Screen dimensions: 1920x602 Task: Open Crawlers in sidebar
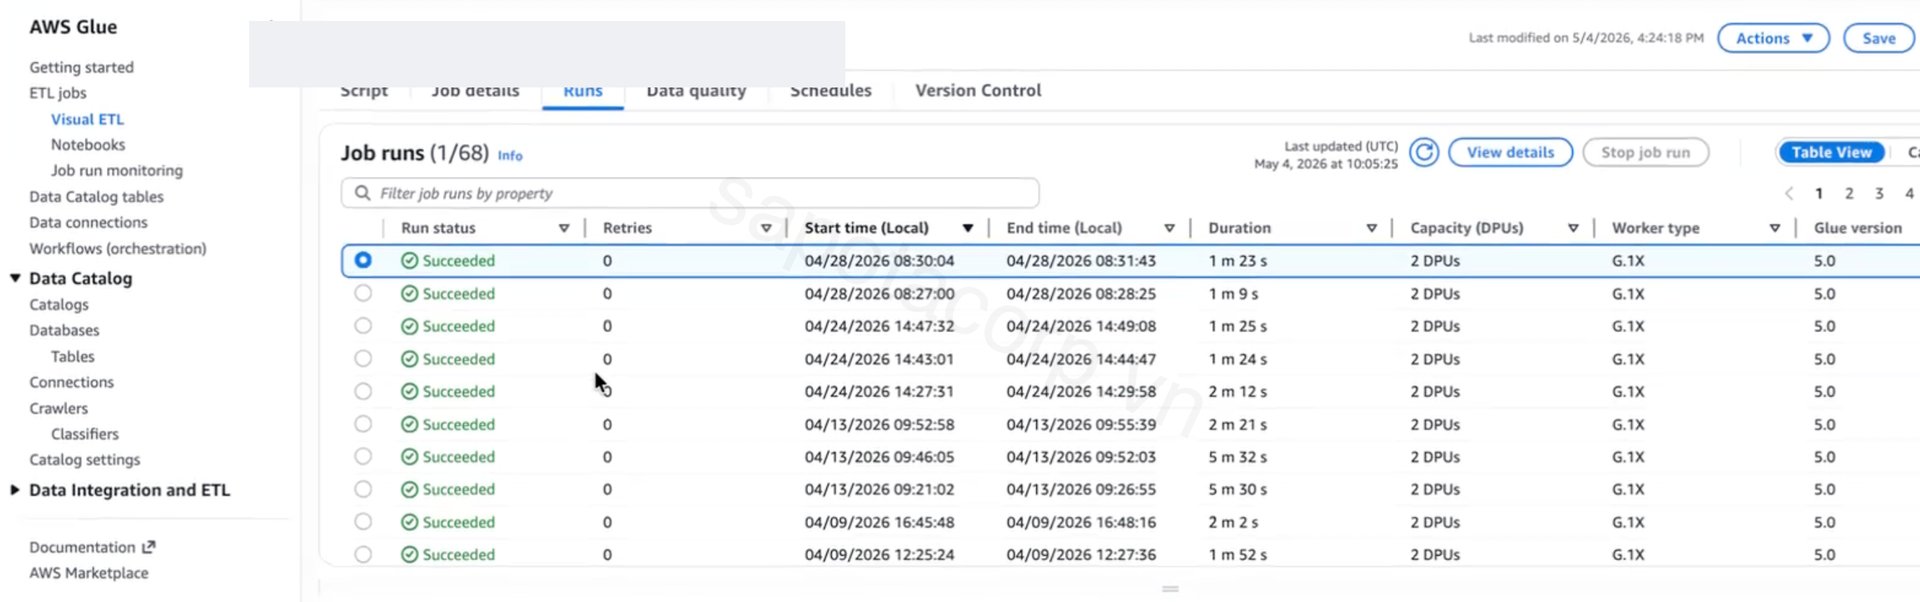click(x=59, y=408)
